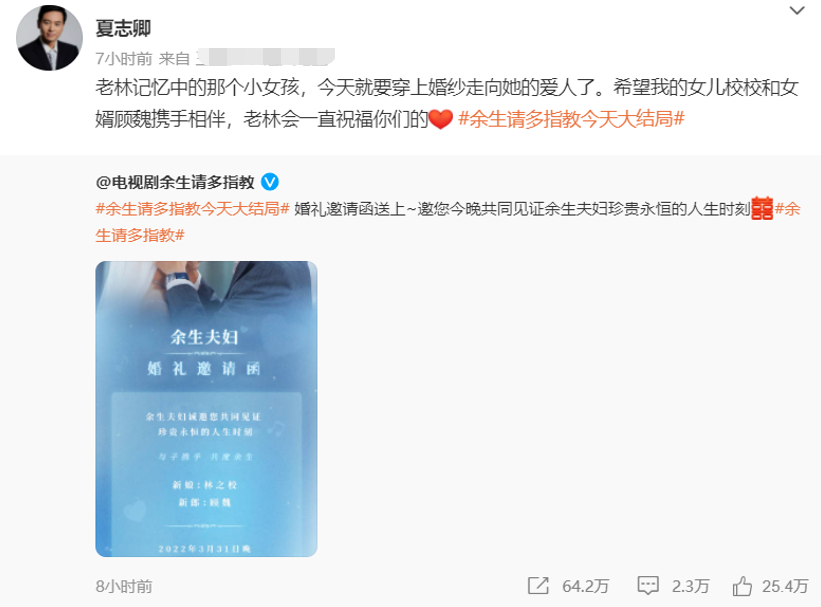Open @电视剧余生请多指教 account link
Viewport: 821px width, 607px height.
(x=175, y=182)
